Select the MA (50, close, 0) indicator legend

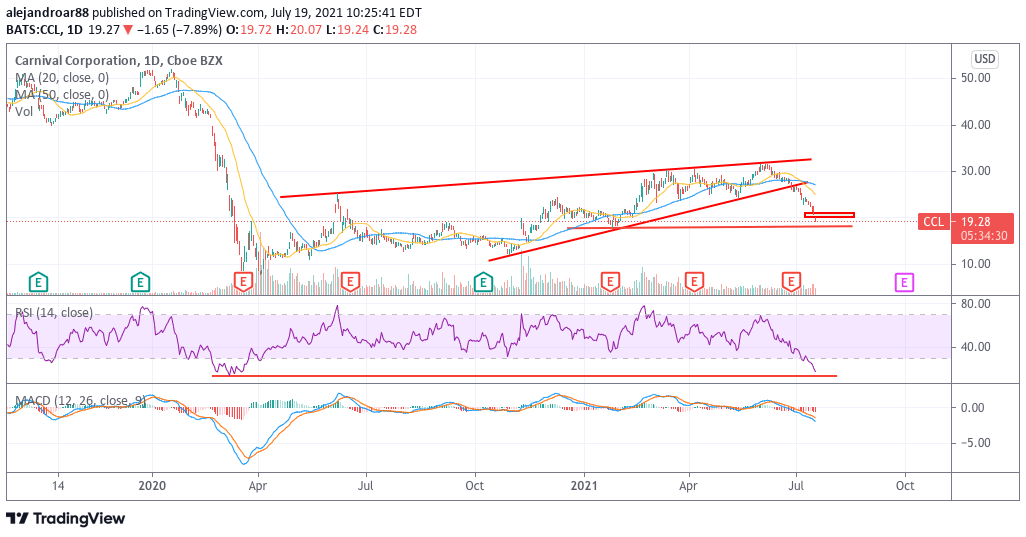tap(62, 95)
